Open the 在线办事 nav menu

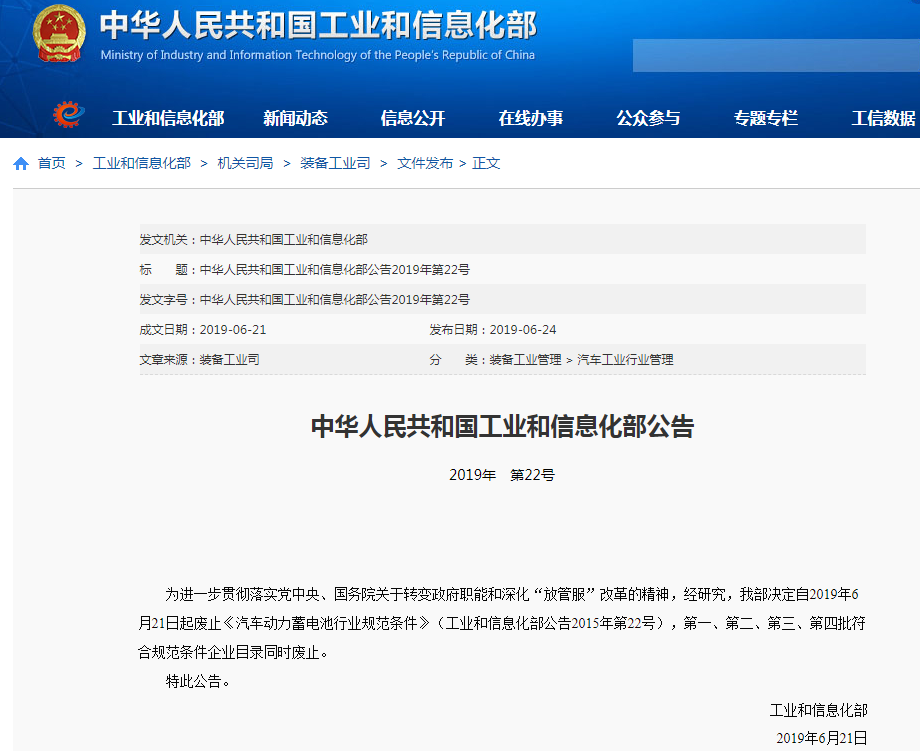530,118
